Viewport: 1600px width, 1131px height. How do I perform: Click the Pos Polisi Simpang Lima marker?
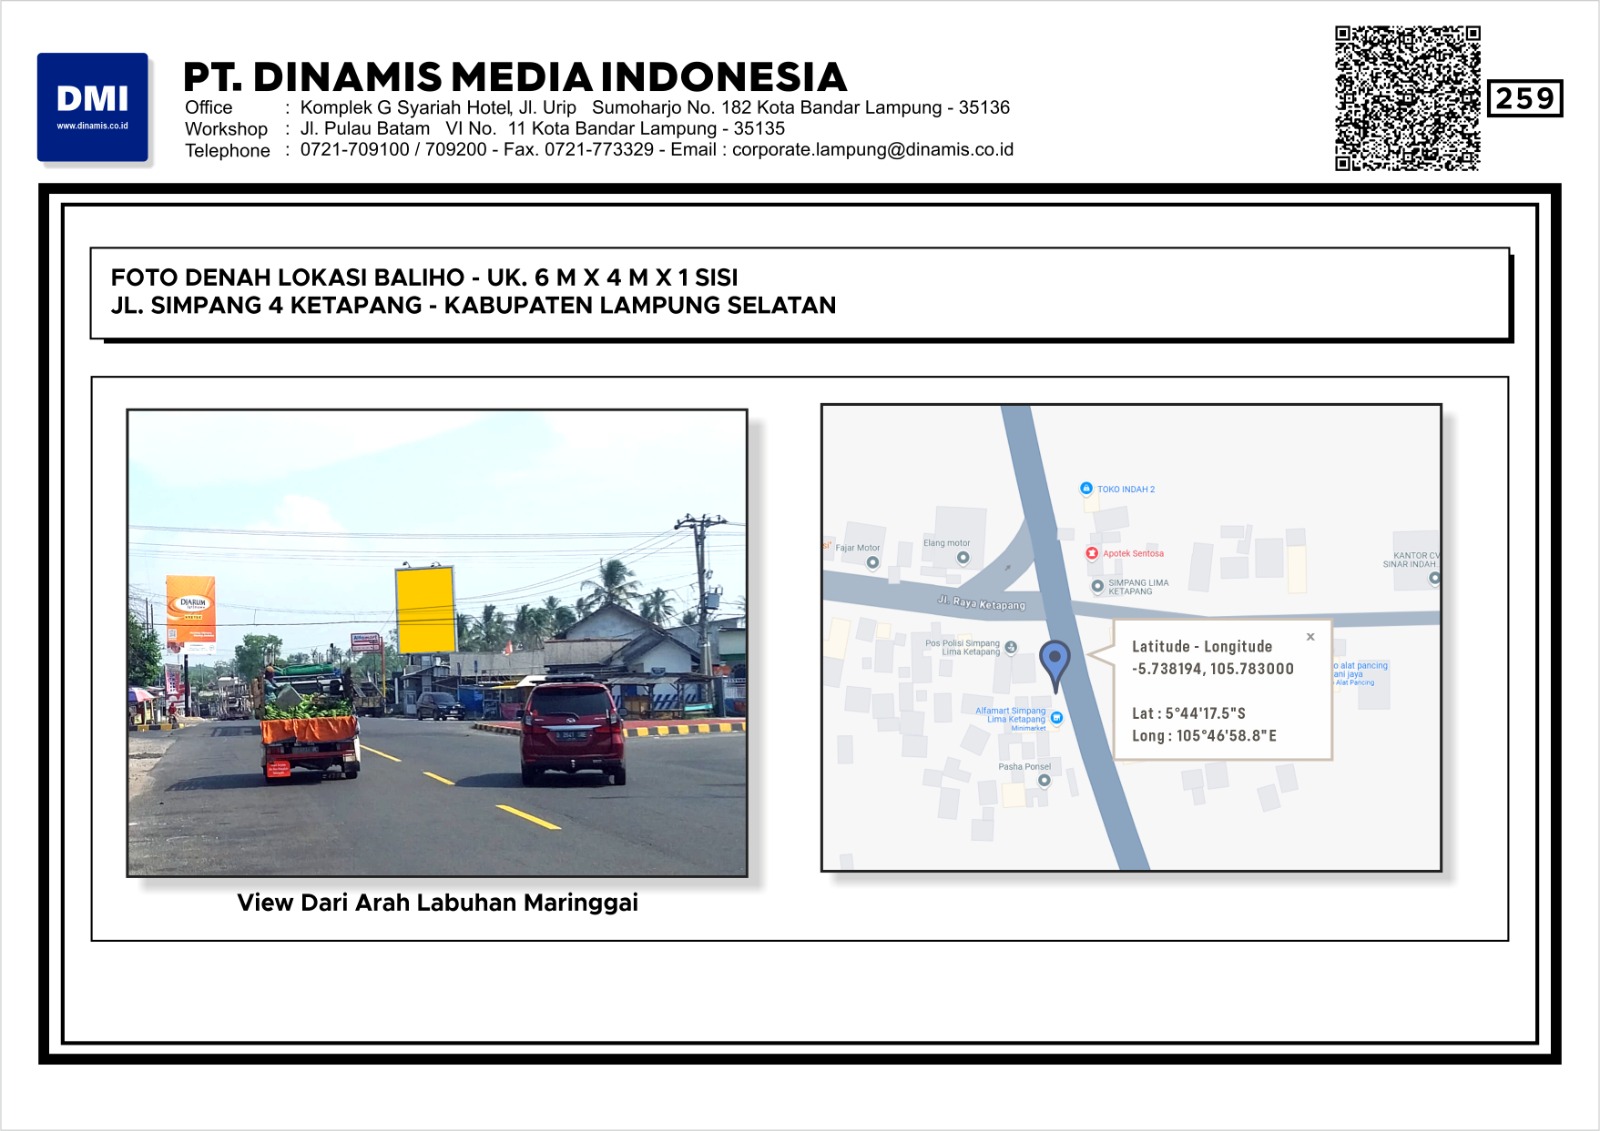[x=1011, y=647]
